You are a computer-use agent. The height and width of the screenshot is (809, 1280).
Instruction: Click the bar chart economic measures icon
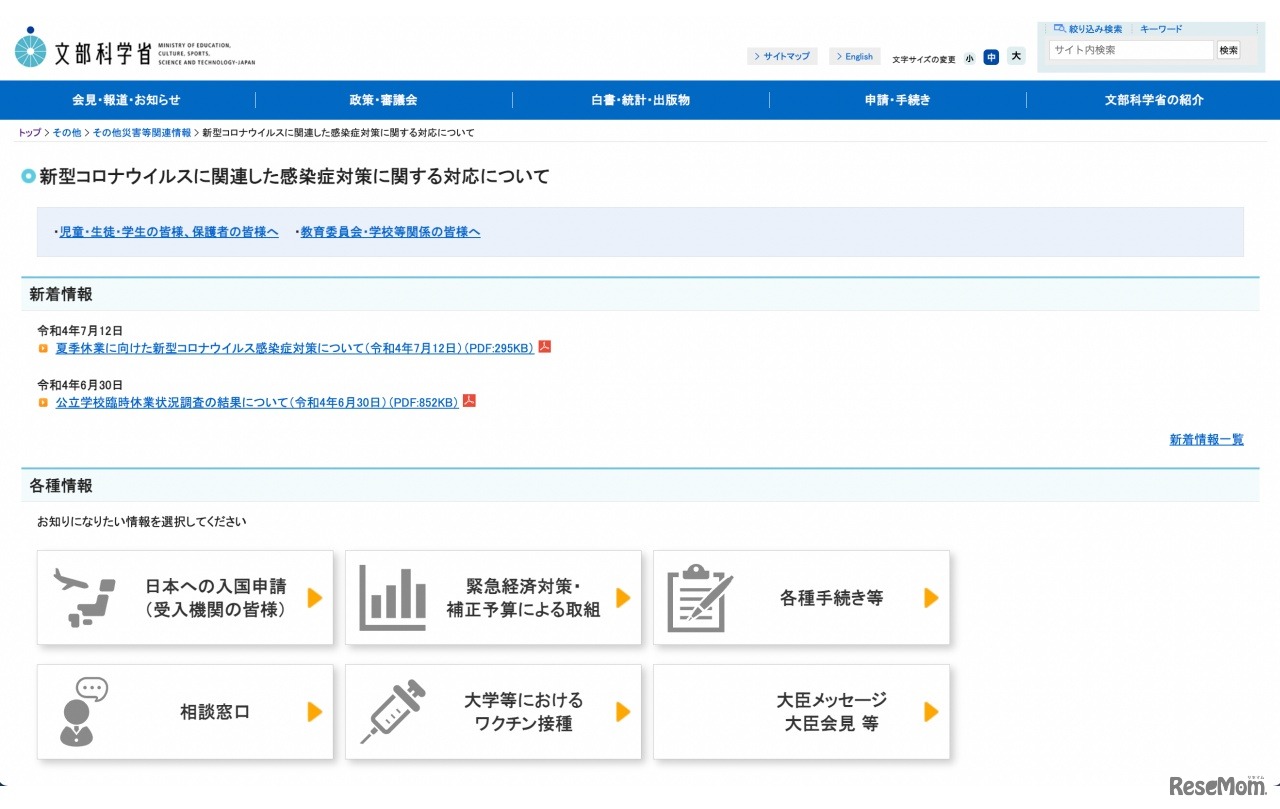(x=392, y=596)
